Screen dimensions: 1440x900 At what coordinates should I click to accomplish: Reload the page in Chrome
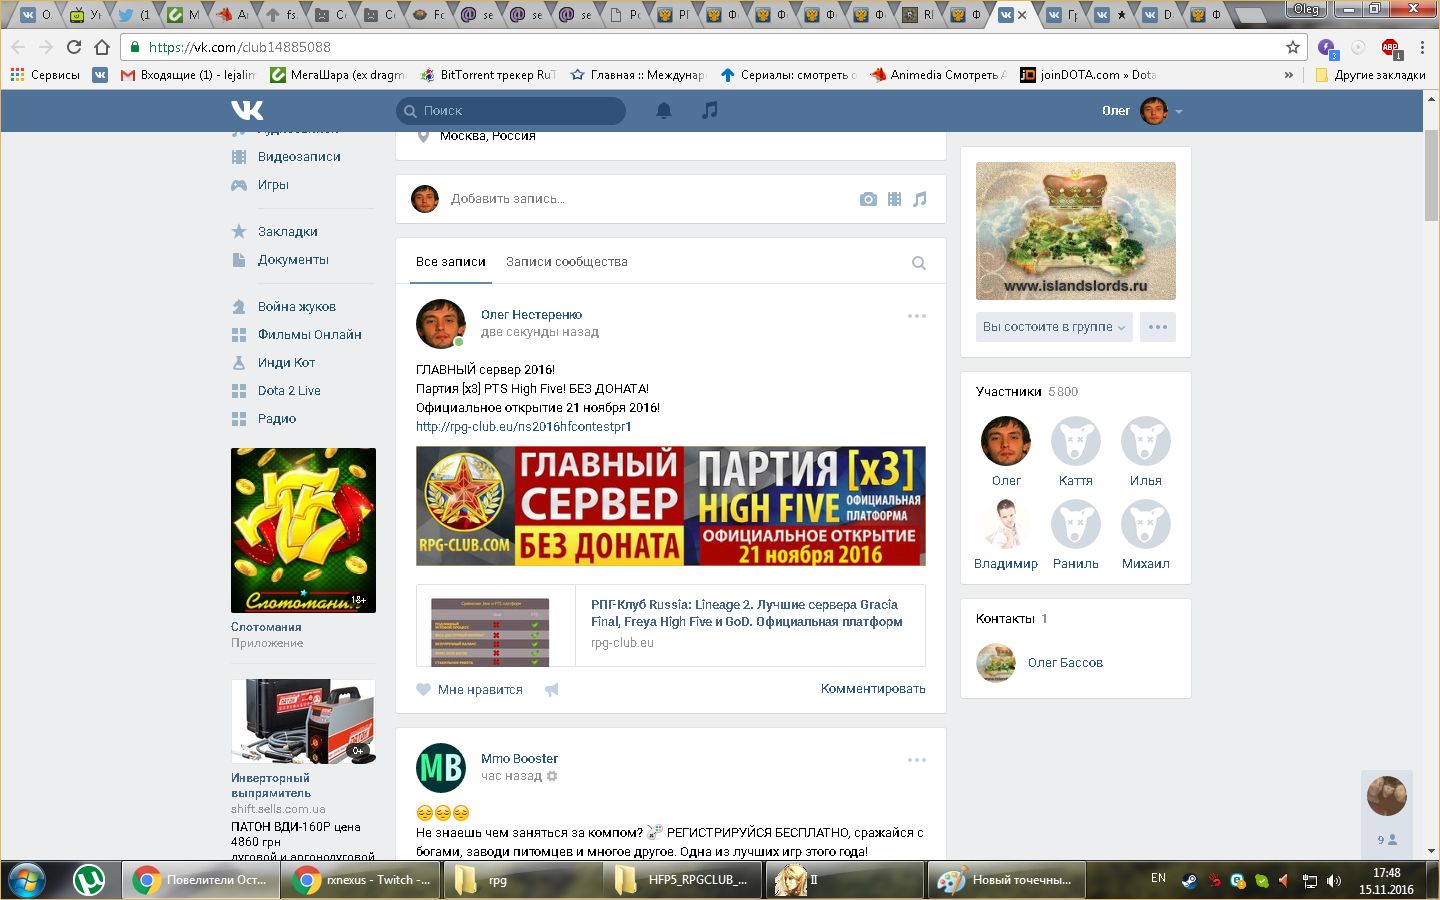click(x=74, y=47)
